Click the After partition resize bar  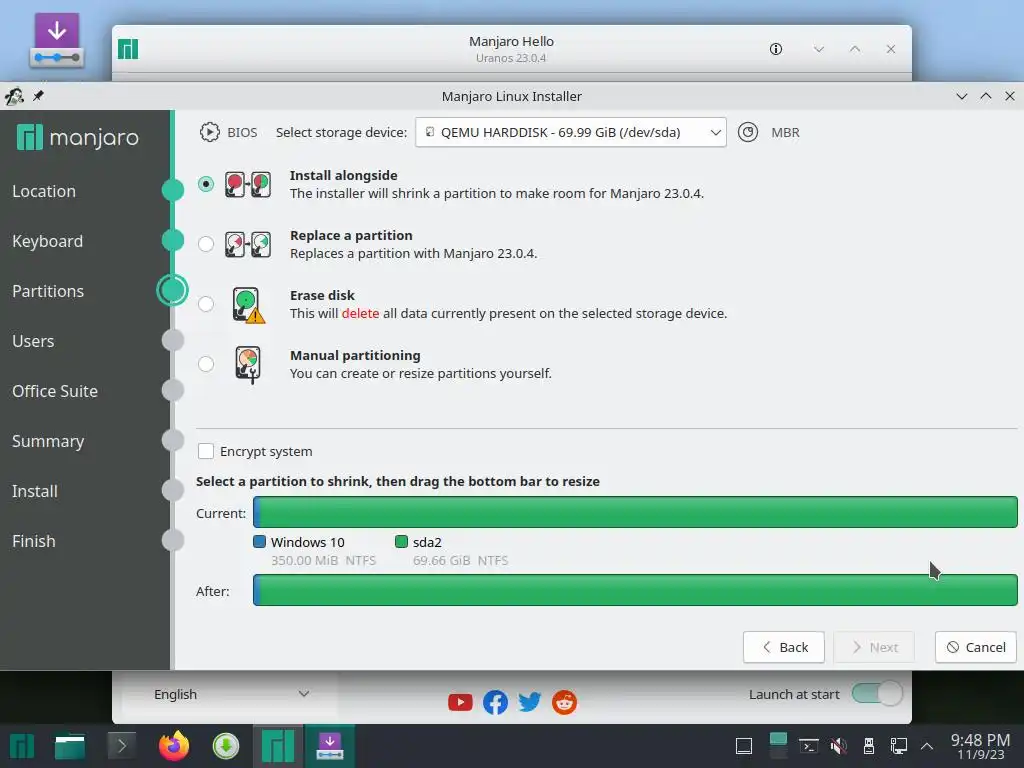[635, 590]
